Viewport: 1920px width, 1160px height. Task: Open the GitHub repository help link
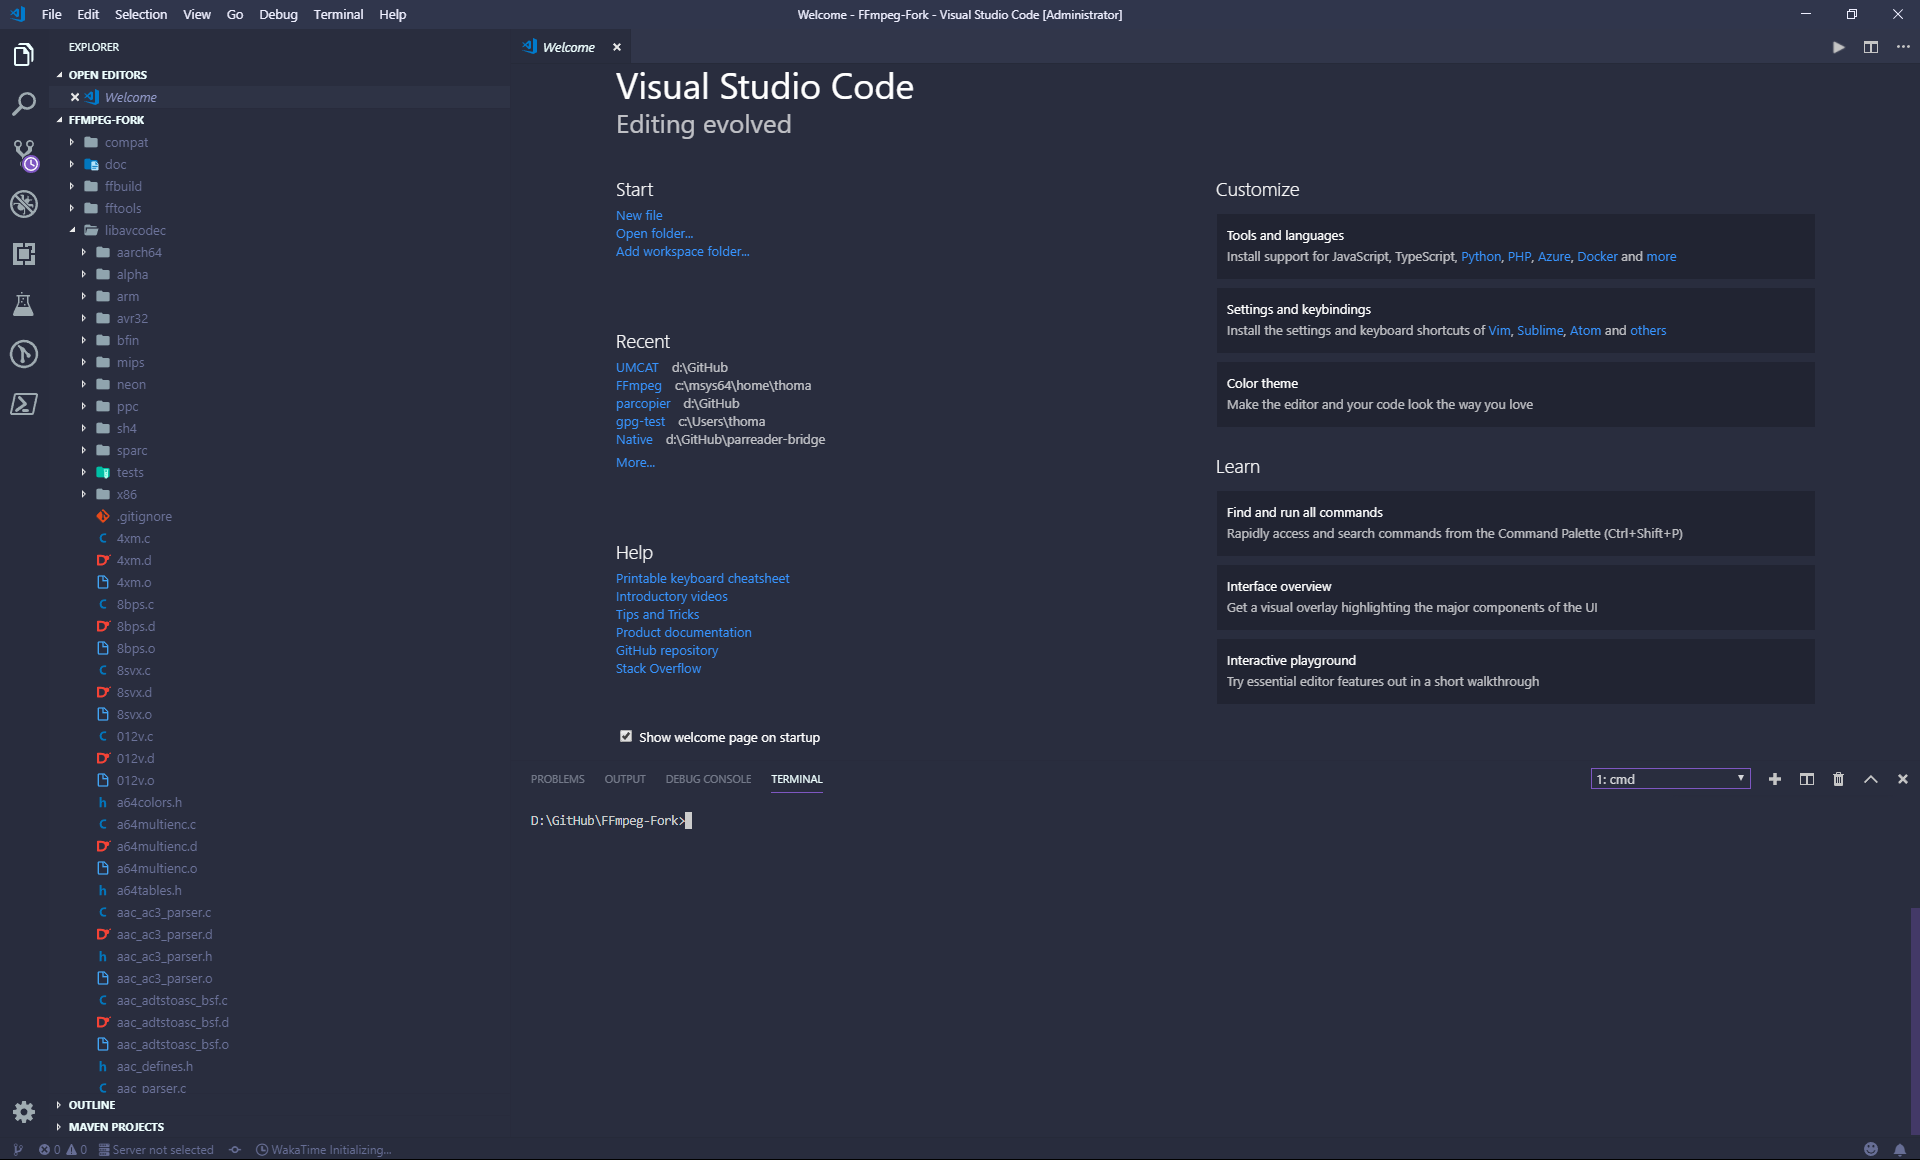point(666,650)
